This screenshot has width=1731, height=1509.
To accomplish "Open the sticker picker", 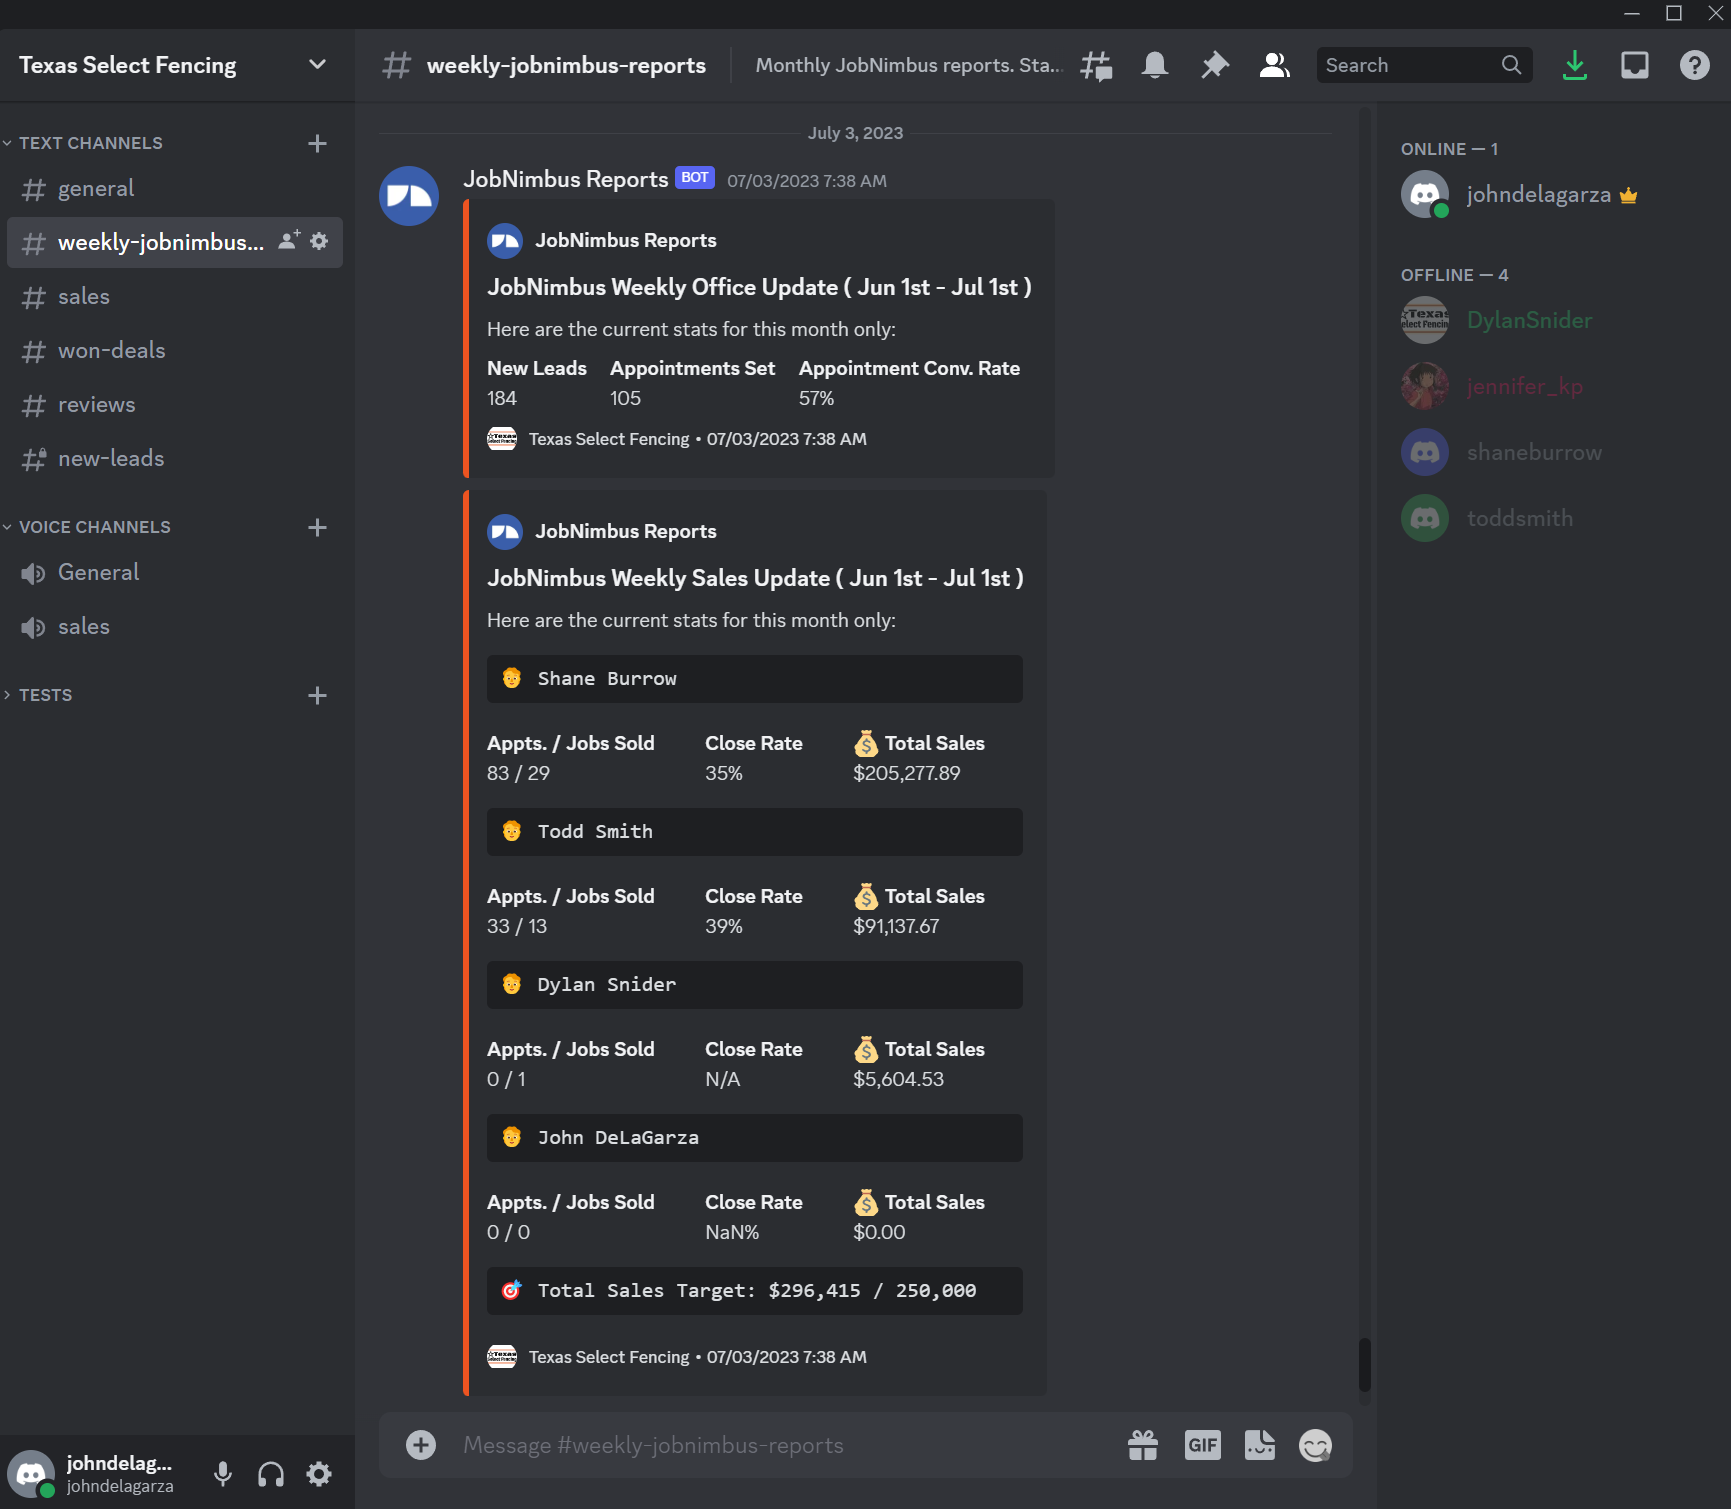I will pos(1259,1445).
